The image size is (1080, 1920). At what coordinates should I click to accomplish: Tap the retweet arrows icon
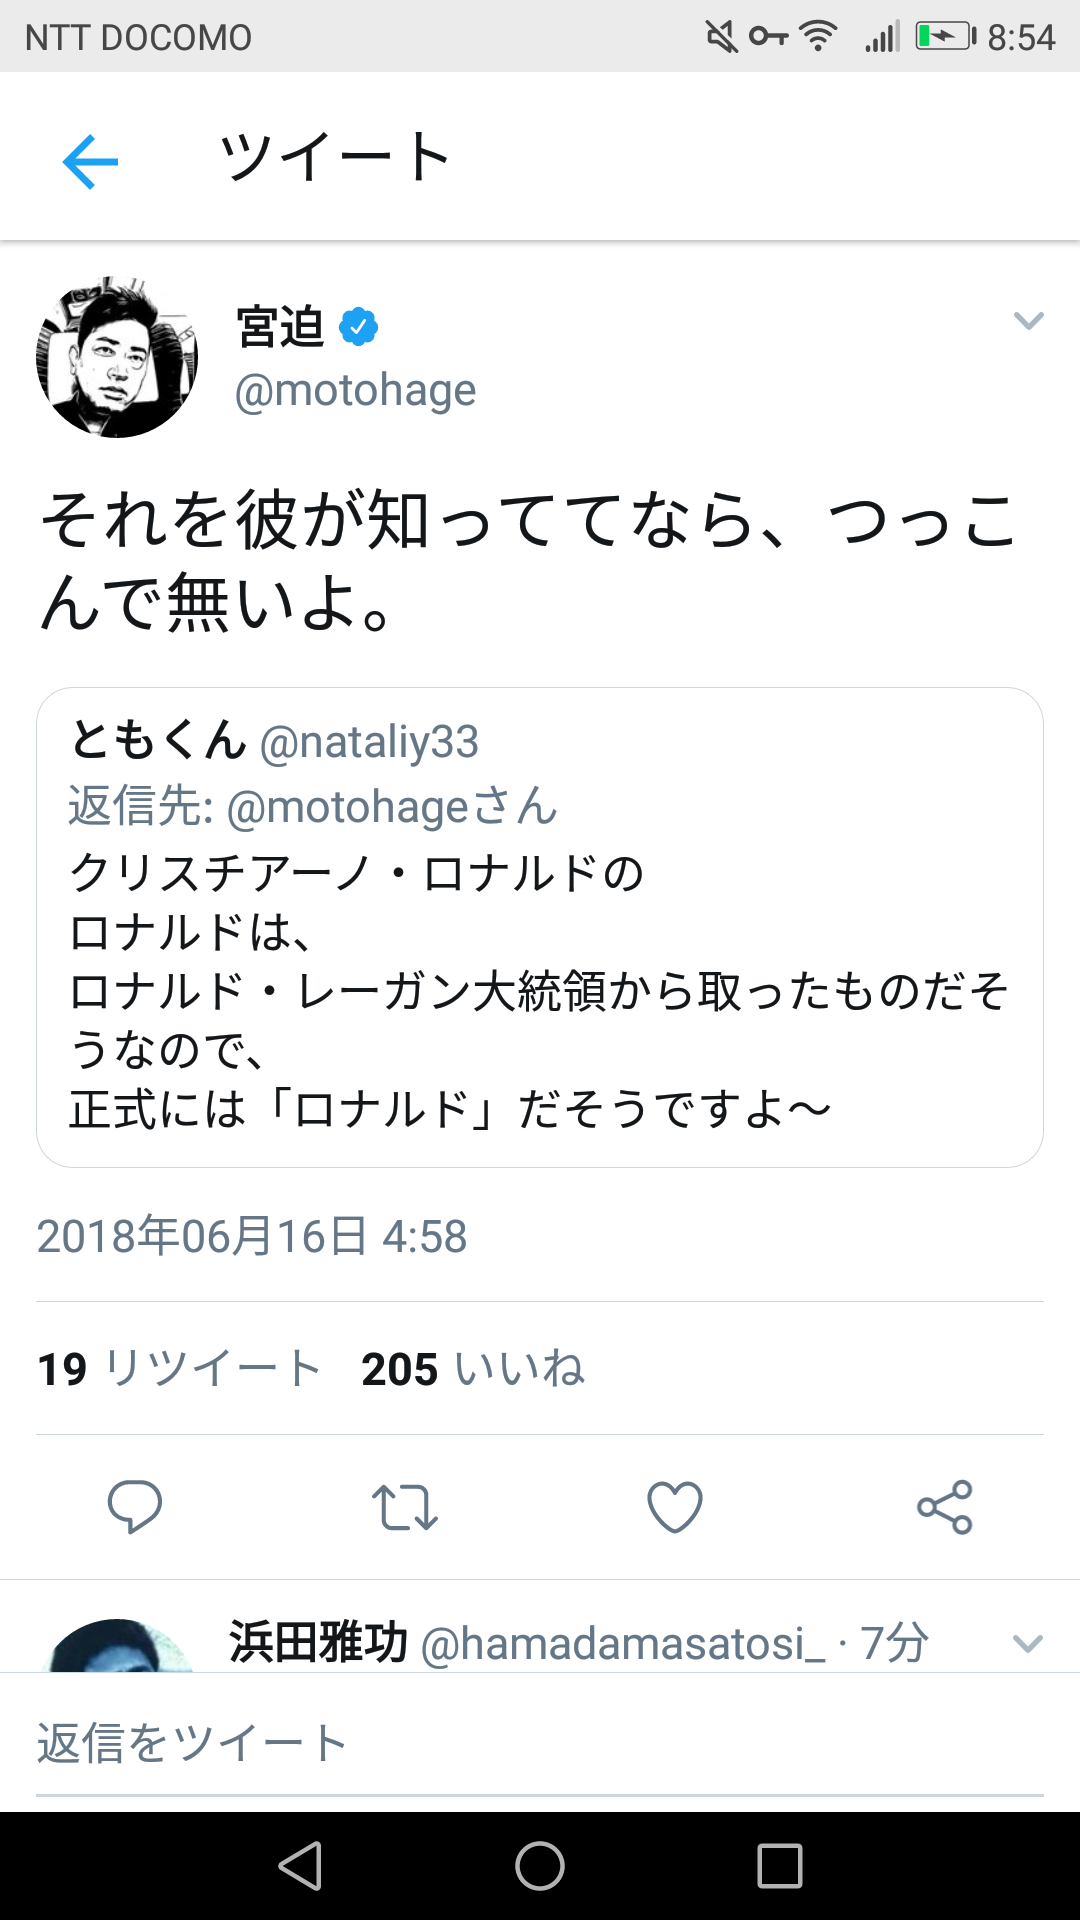404,1507
